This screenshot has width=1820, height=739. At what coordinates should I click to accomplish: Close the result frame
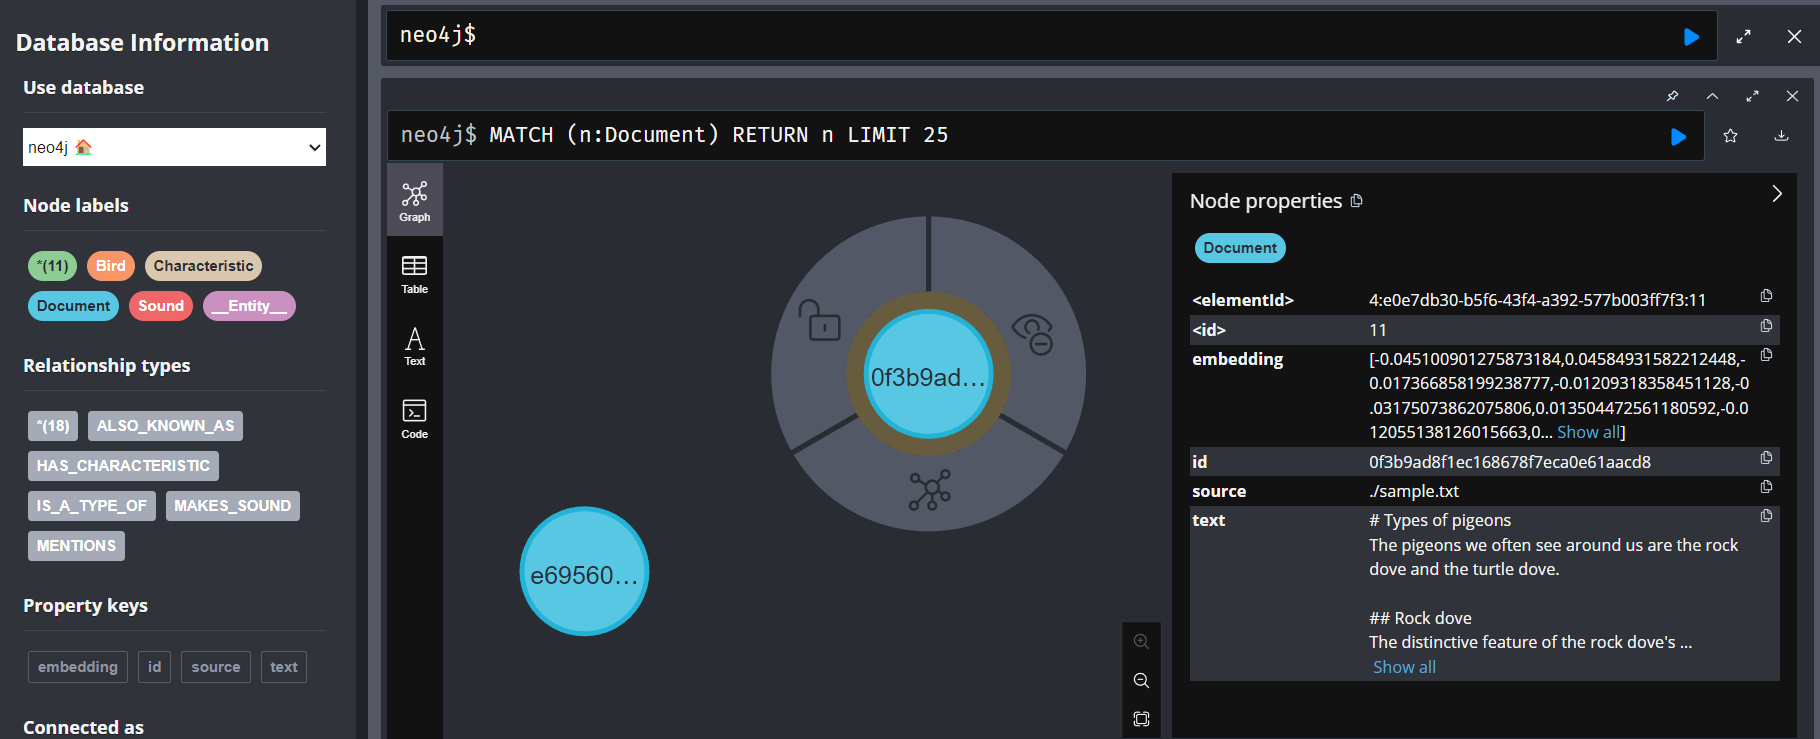pos(1792,96)
